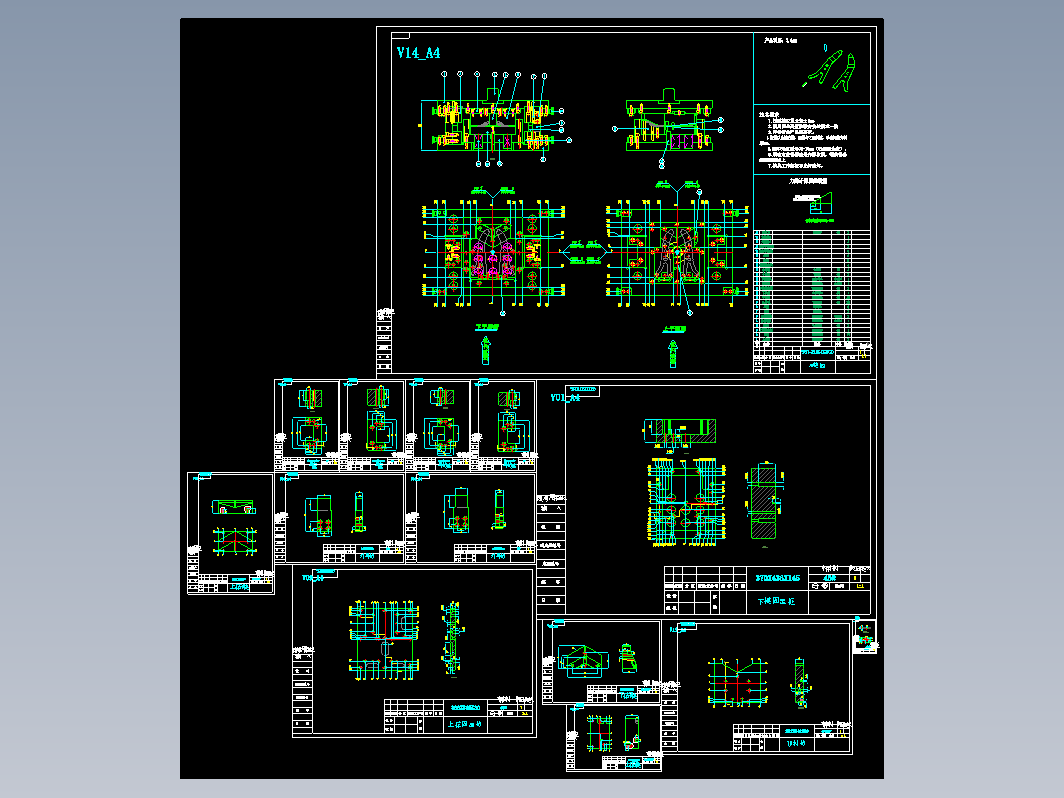
Task: Select the hatched side section view on V01_A4
Action: click(x=765, y=502)
